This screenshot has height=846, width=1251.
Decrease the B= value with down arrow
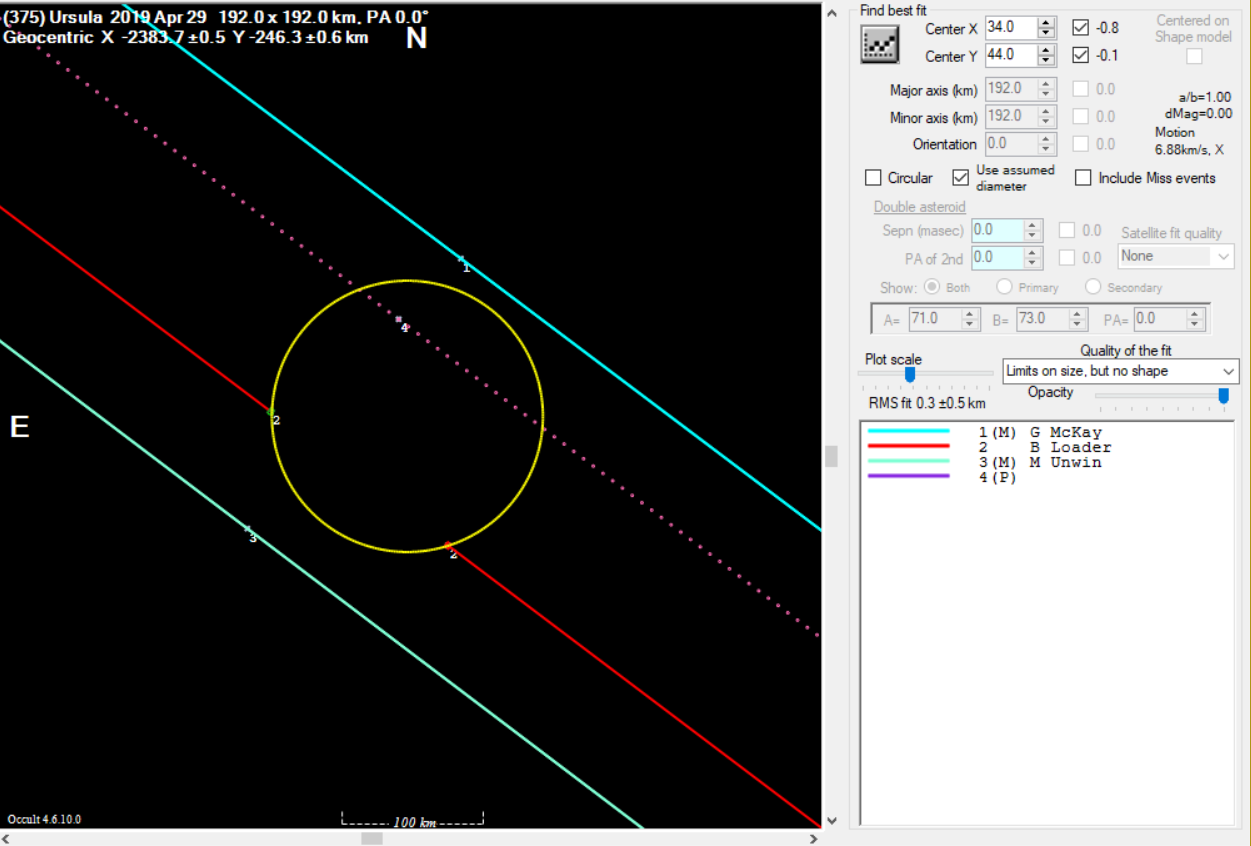[x=1077, y=325]
